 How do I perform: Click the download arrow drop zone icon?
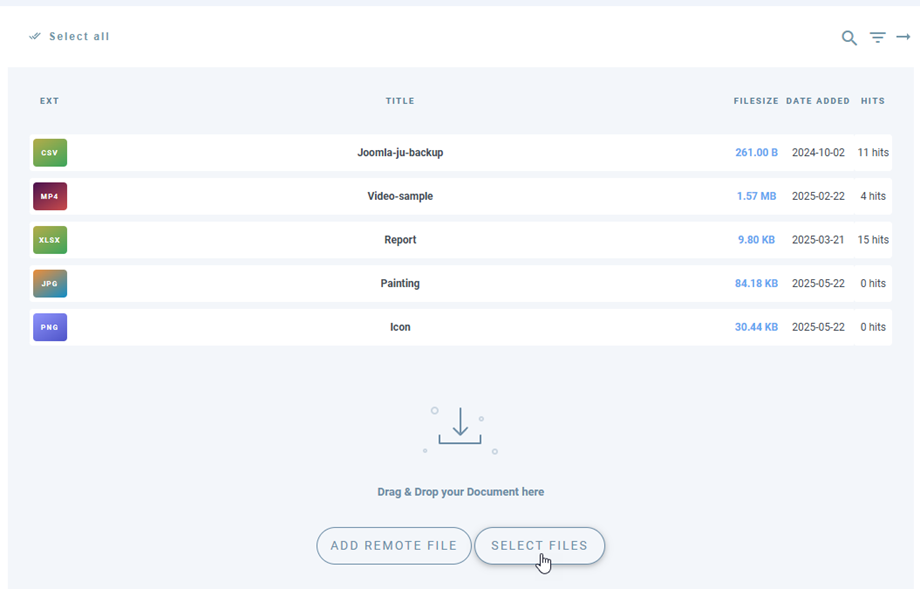(460, 427)
